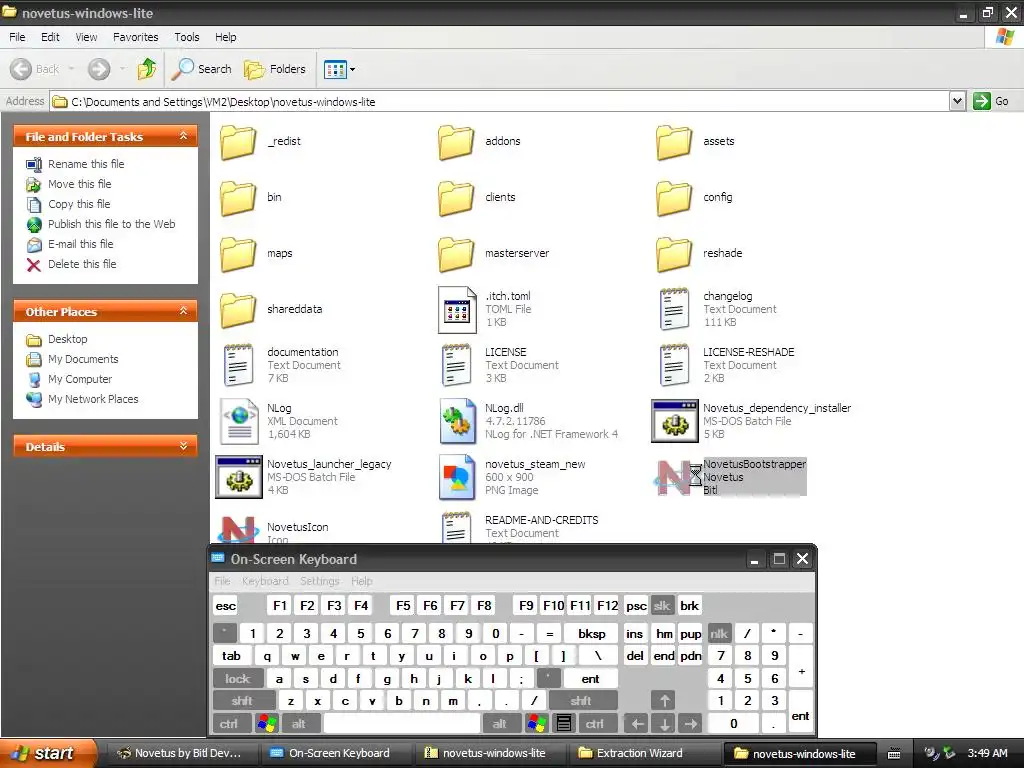Click Delete this file link

pyautogui.click(x=82, y=264)
